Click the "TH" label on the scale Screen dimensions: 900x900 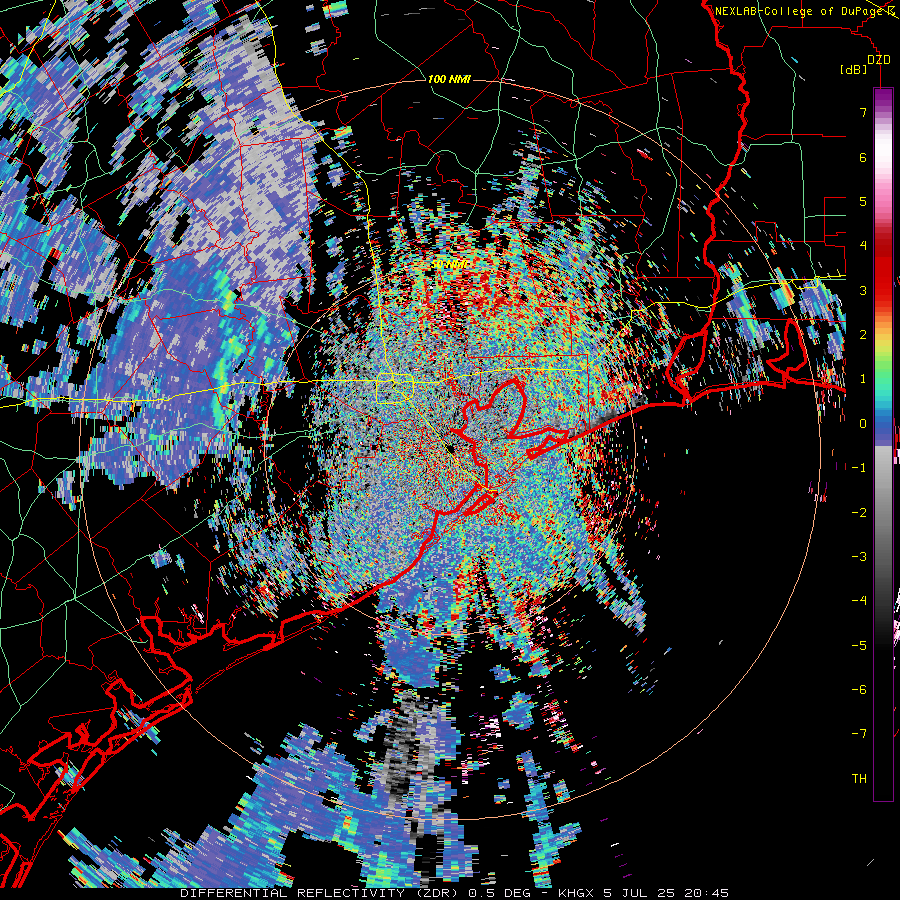coord(859,779)
